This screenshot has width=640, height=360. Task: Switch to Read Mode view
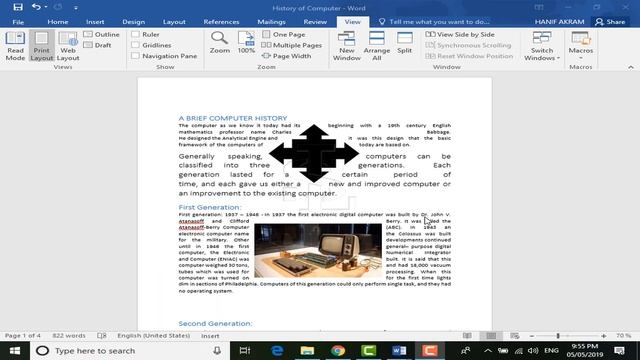(x=15, y=46)
